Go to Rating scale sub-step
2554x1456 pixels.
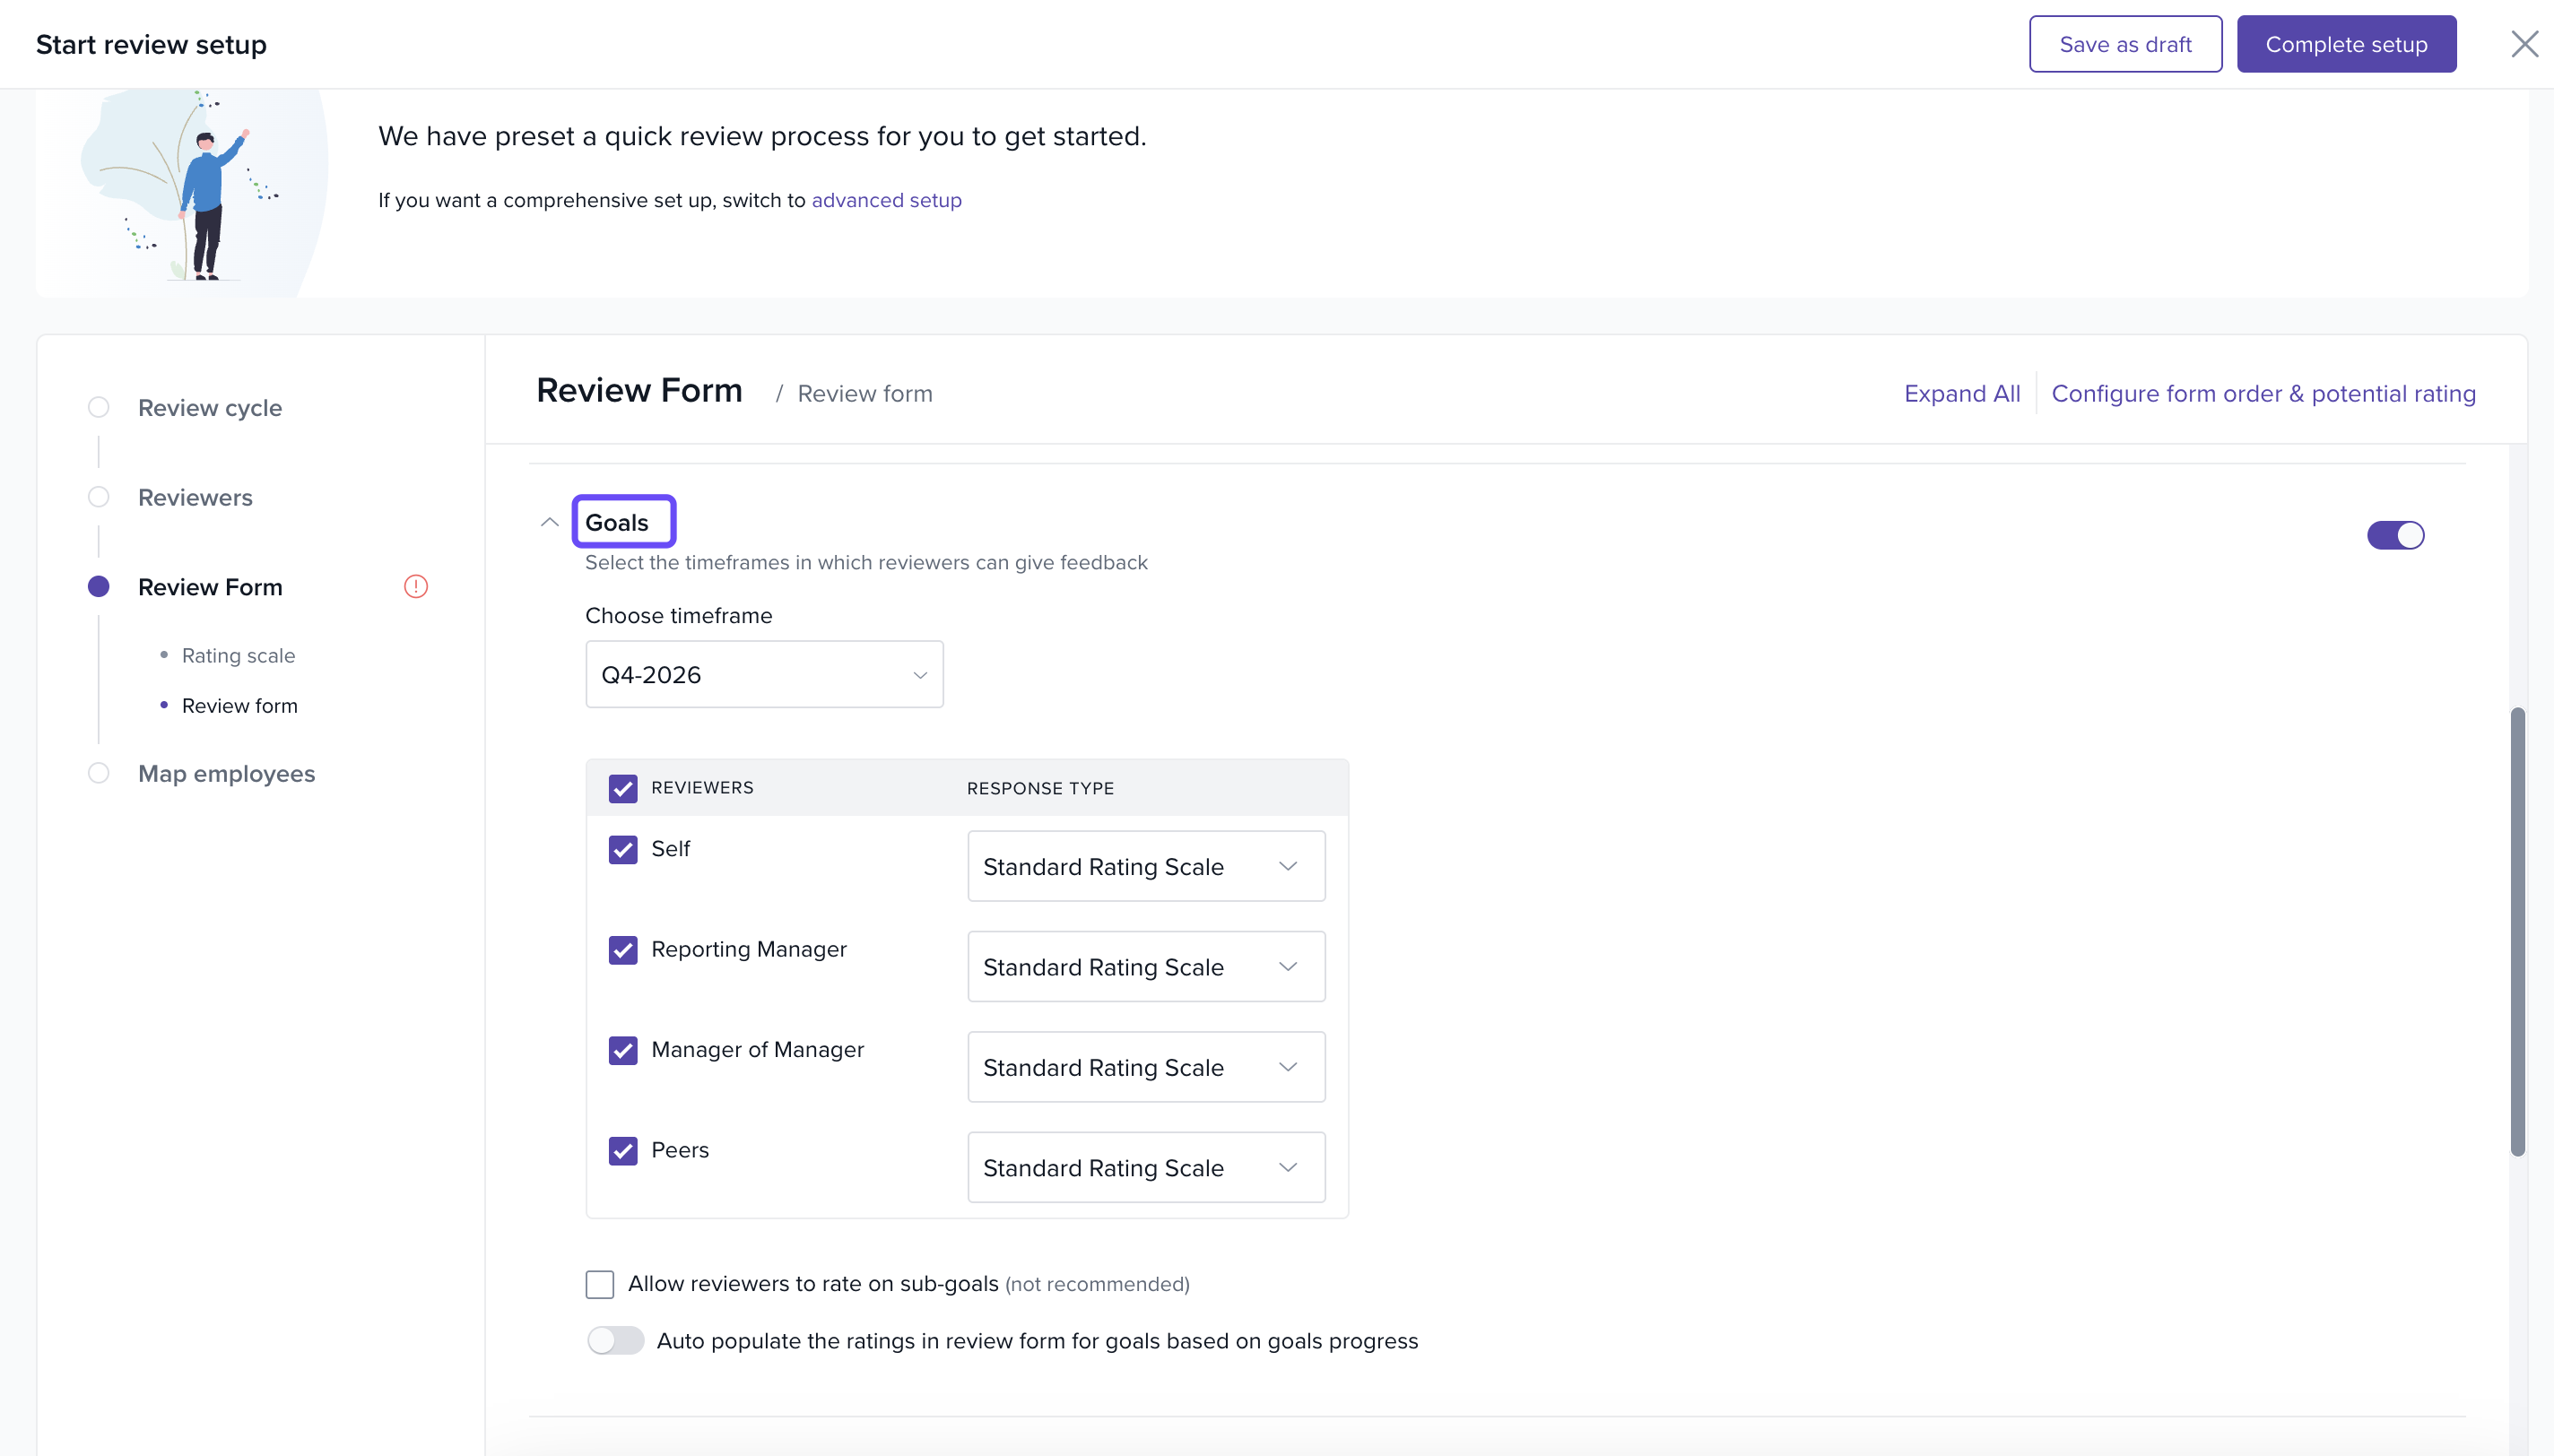point(238,656)
